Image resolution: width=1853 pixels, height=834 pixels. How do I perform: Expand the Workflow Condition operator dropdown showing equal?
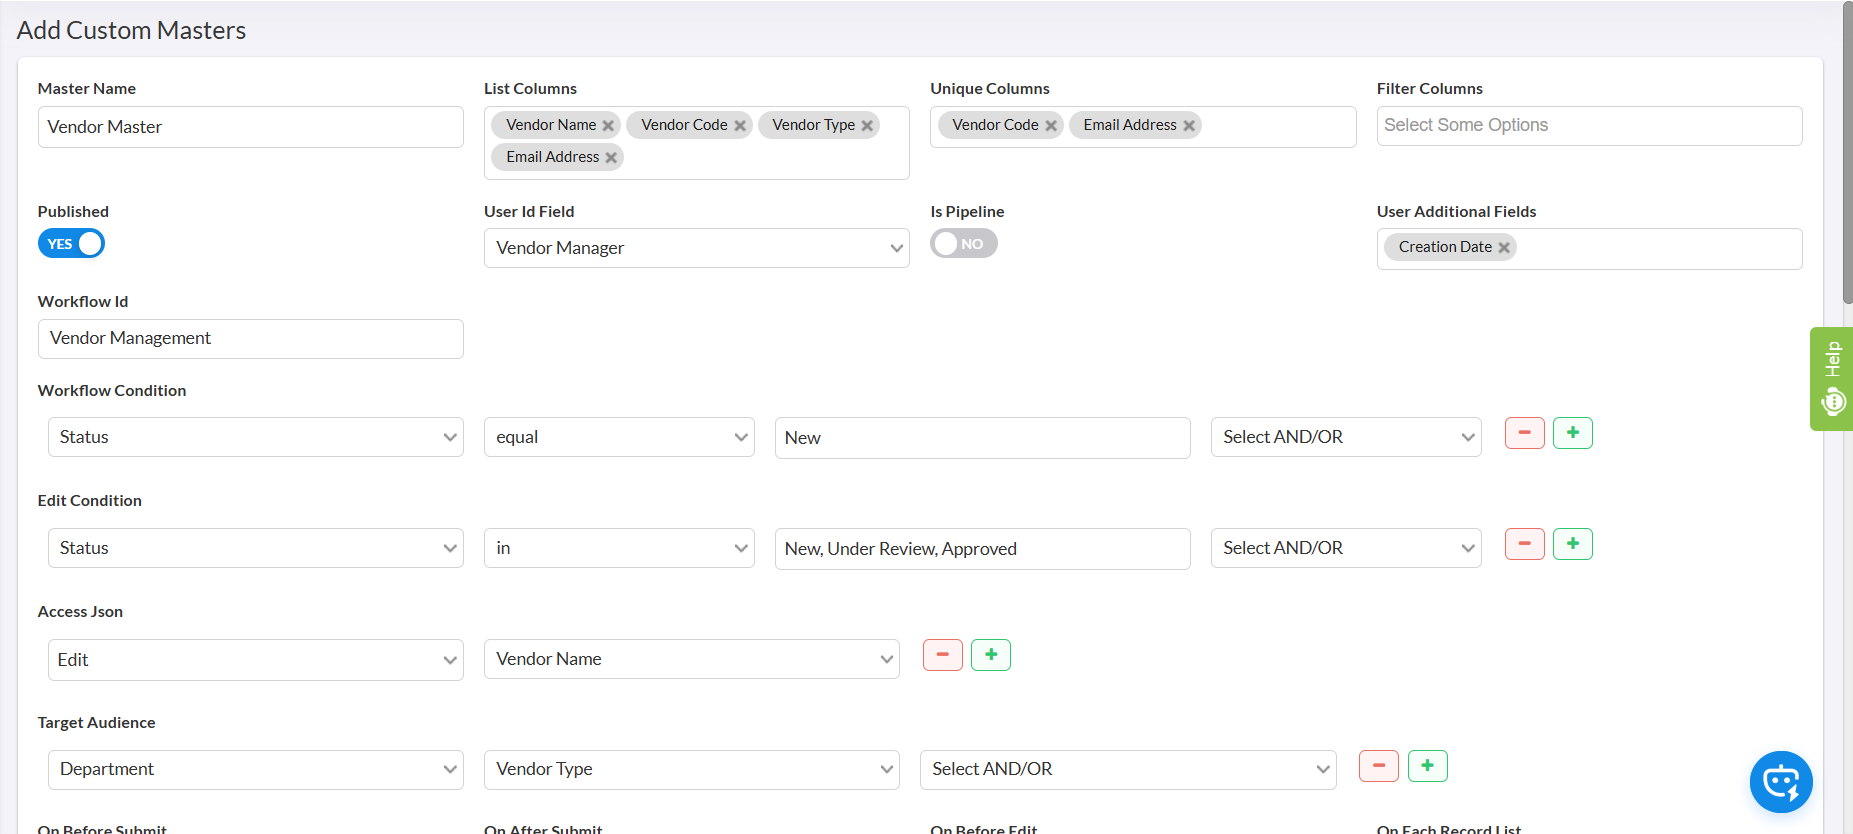click(x=619, y=437)
